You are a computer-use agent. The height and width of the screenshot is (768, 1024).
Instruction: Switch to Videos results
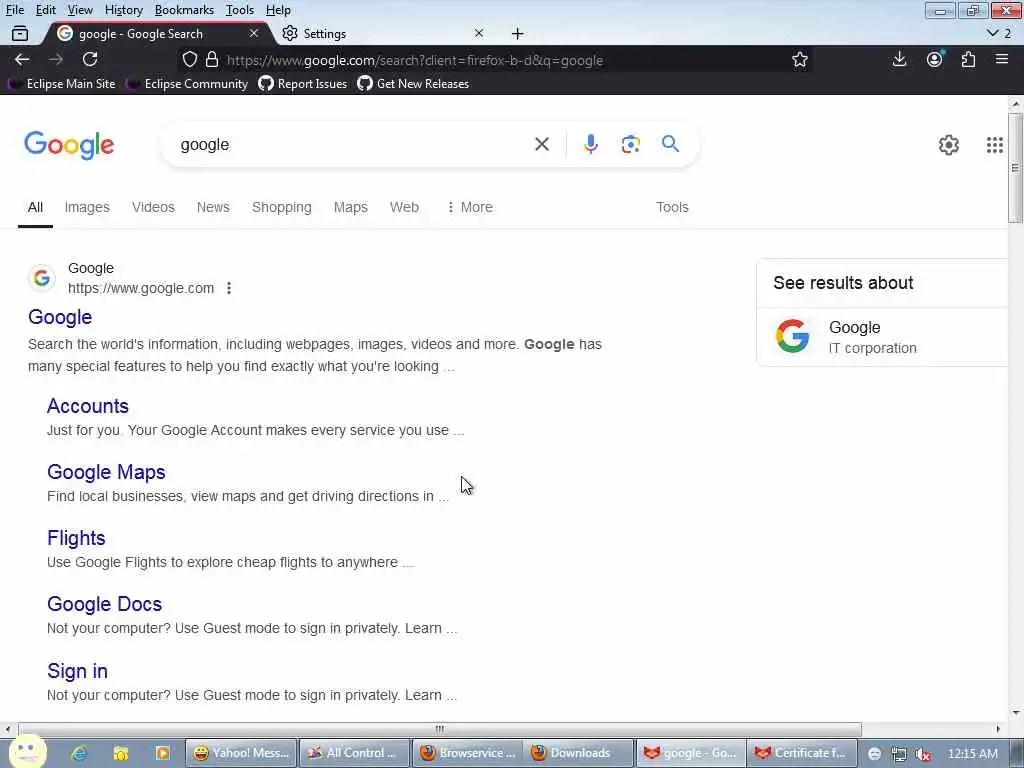pyautogui.click(x=153, y=207)
